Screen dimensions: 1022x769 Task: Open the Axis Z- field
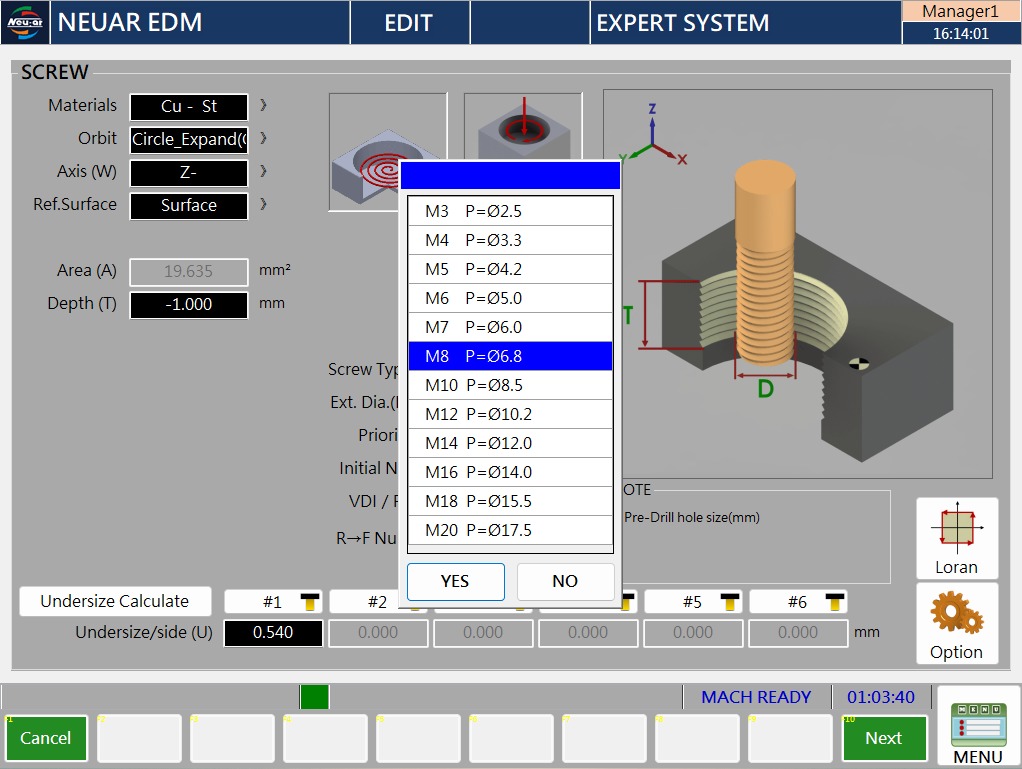tap(189, 173)
